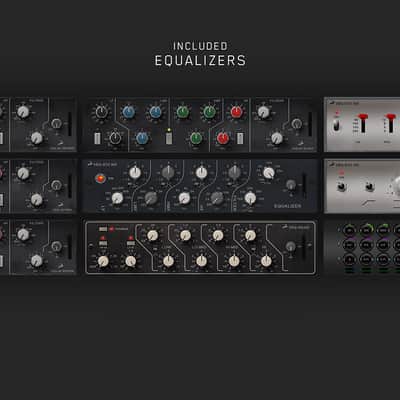Click the first white top-row knob on the EQUALIZER unit
Screen dimensions: 400x400
pos(135,172)
